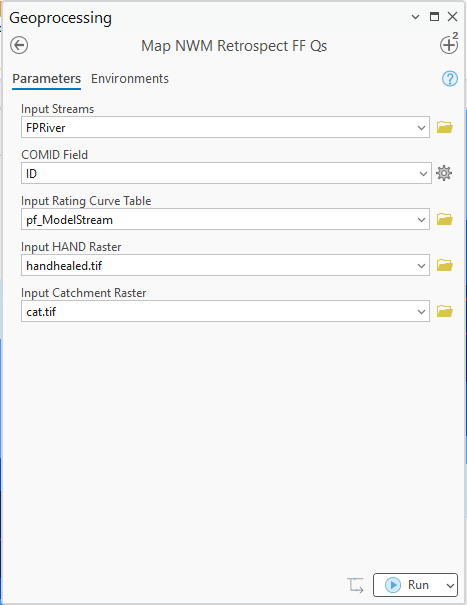Open the Run button options arrow
This screenshot has height=605, width=467.
click(x=450, y=585)
